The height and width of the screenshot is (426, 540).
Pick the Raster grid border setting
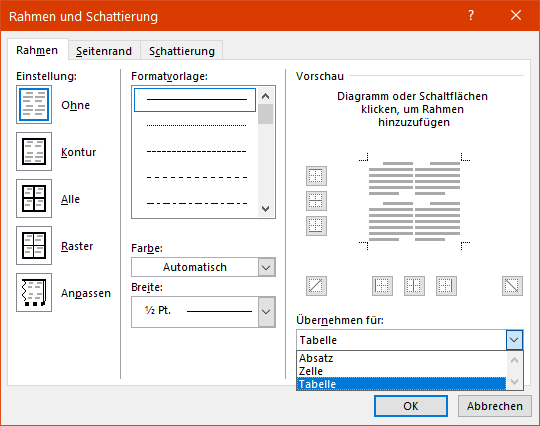coord(34,246)
